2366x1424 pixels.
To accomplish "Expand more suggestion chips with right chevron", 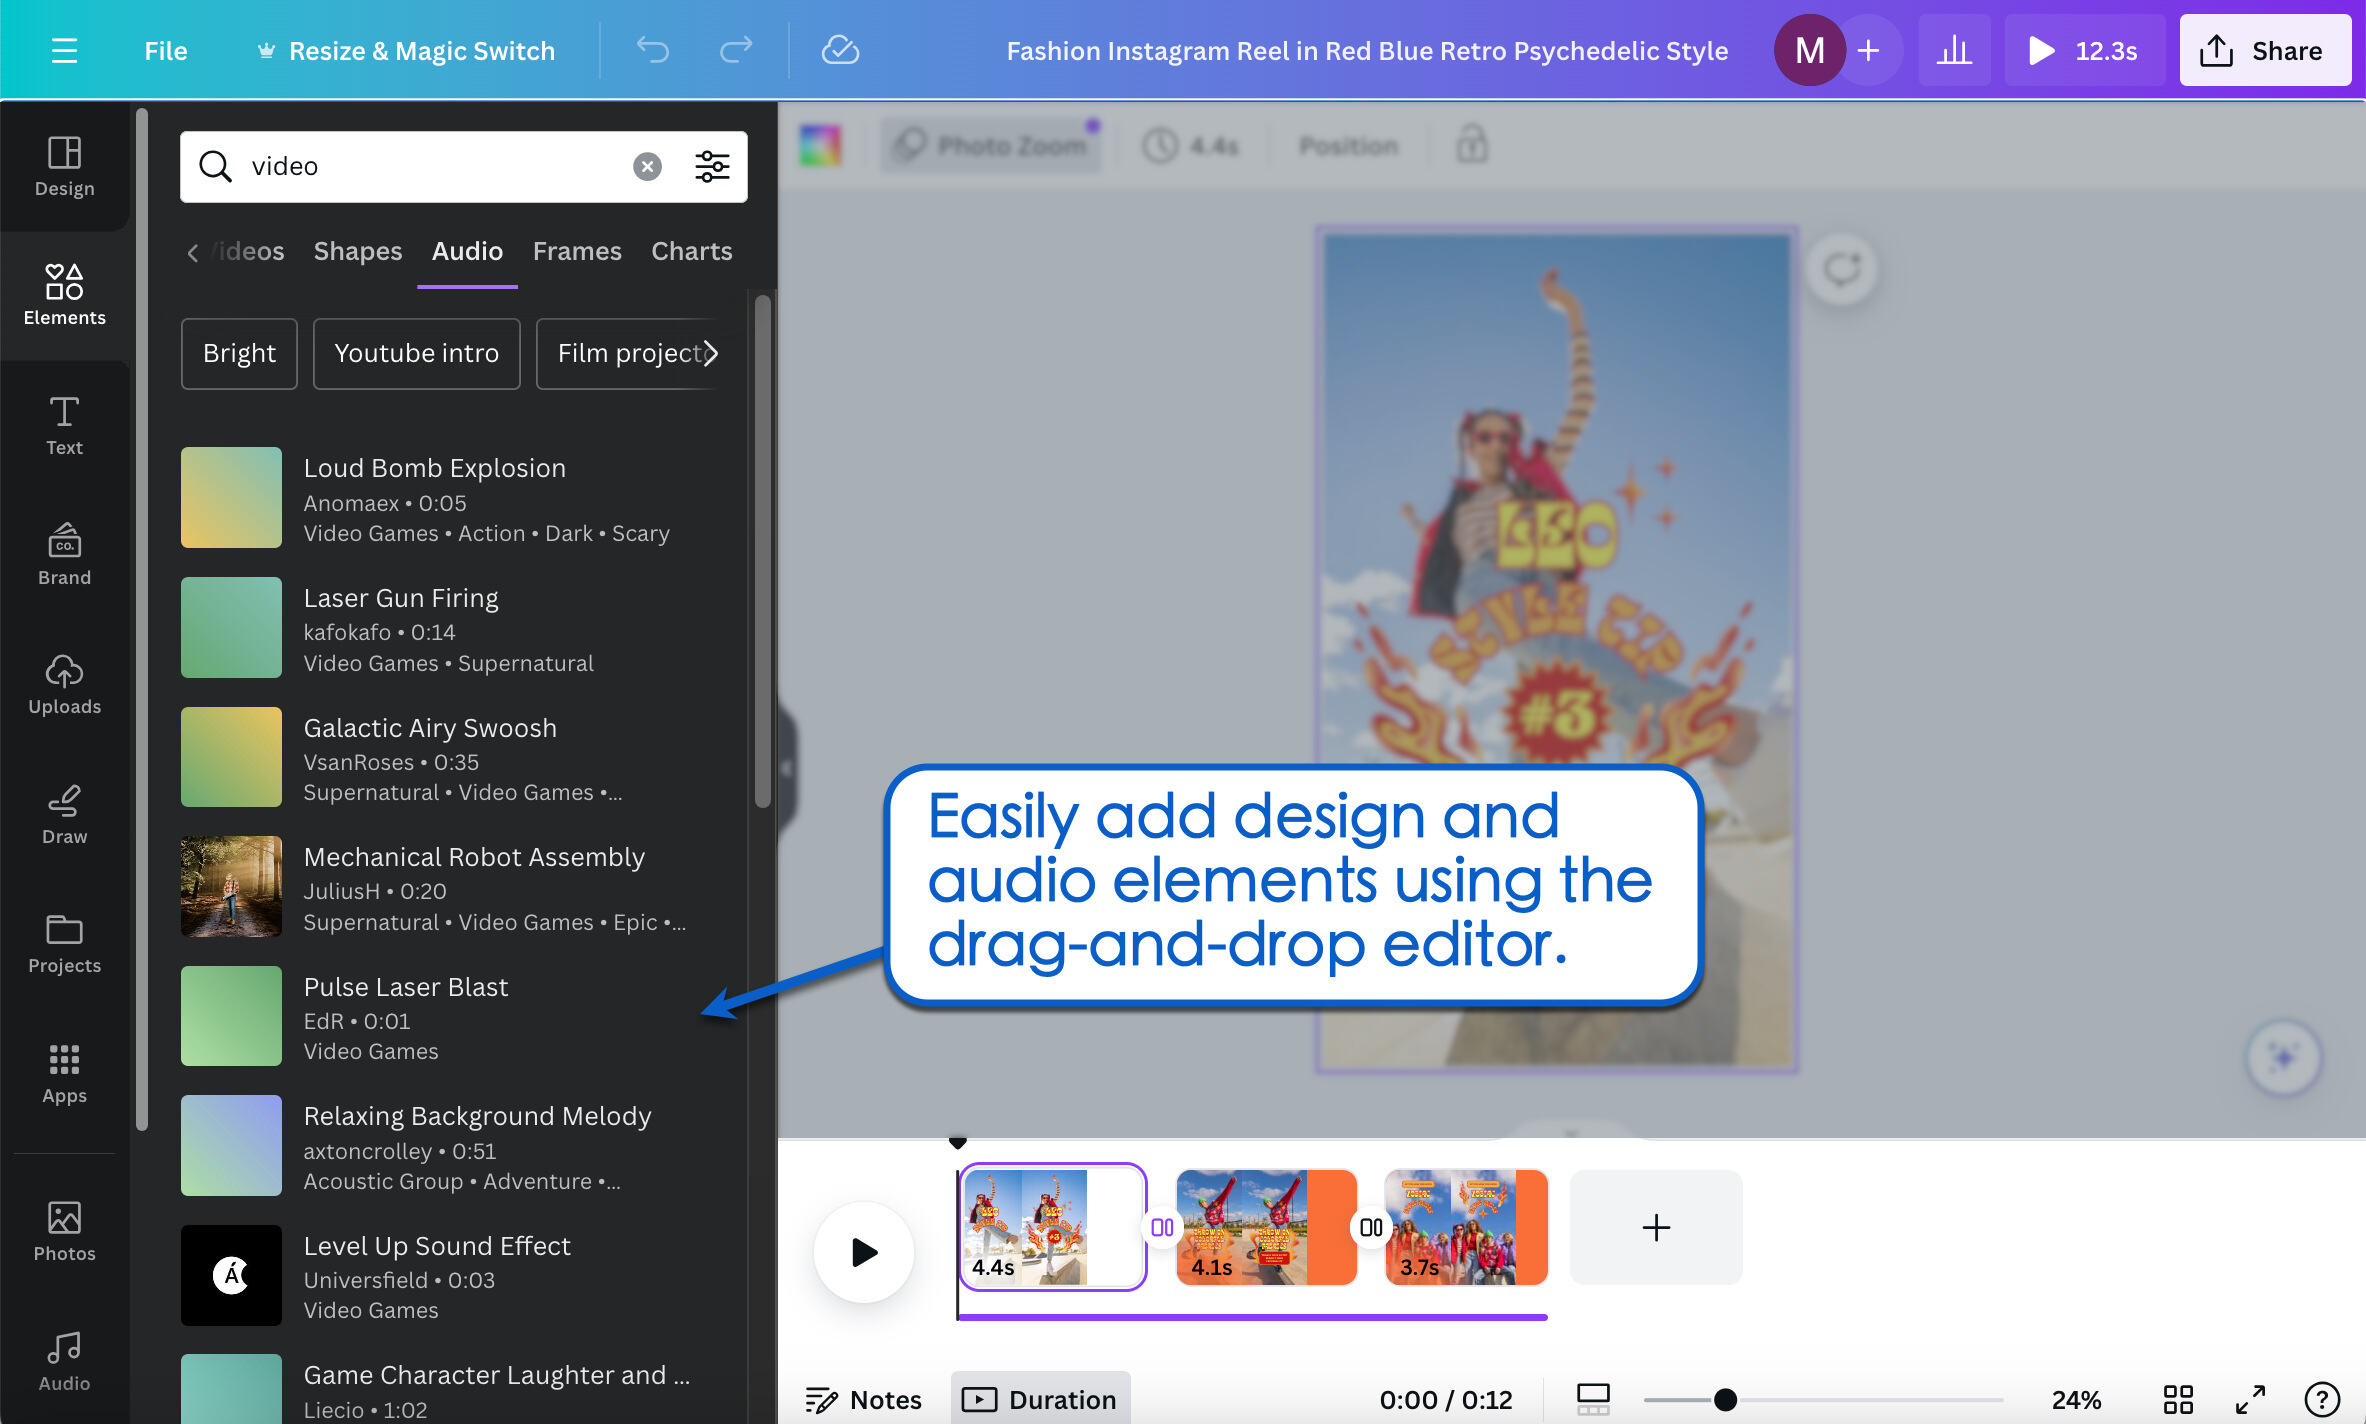I will pyautogui.click(x=710, y=353).
